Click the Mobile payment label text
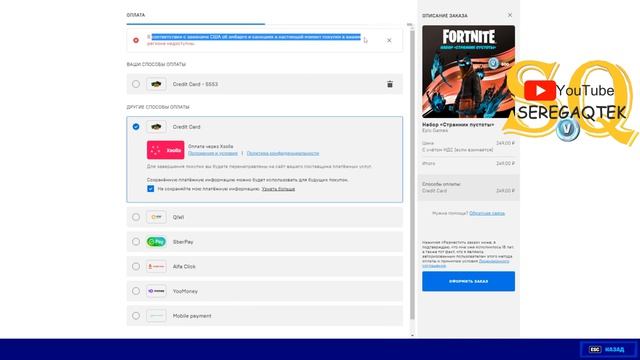Viewport: 640px width, 360px height. click(x=192, y=316)
